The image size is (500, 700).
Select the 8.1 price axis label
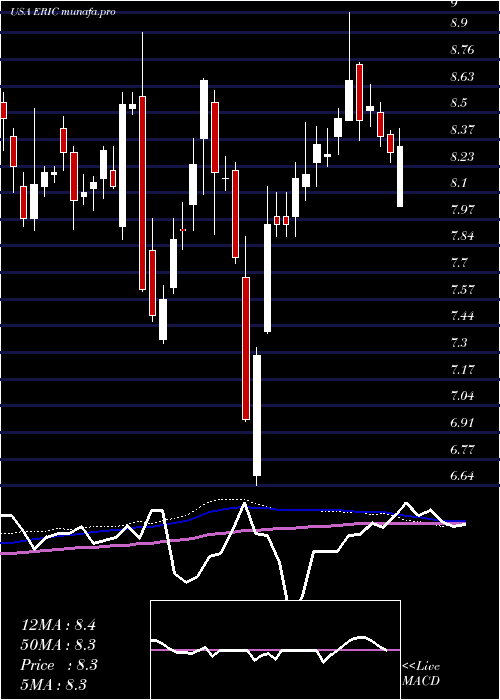(x=458, y=183)
